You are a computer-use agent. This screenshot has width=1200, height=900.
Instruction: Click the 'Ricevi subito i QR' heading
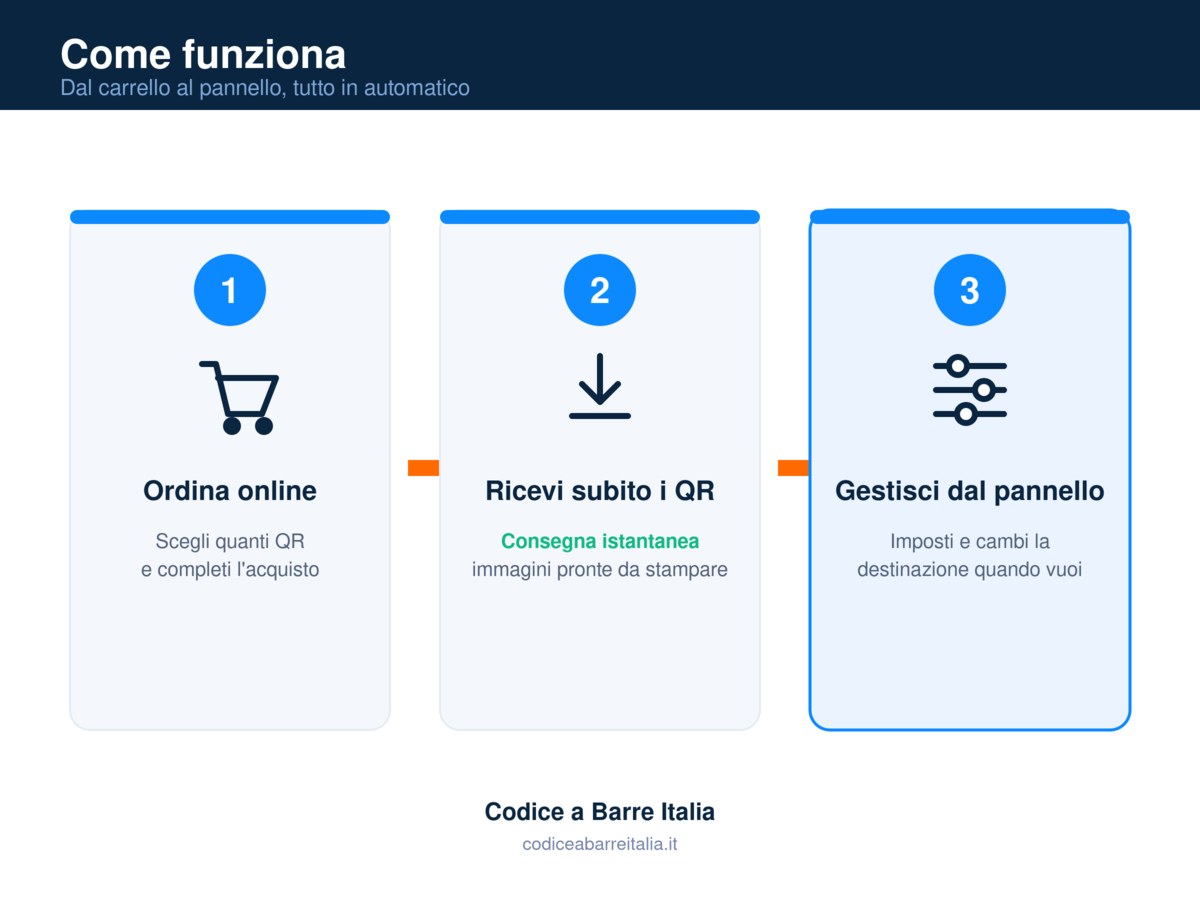point(600,491)
